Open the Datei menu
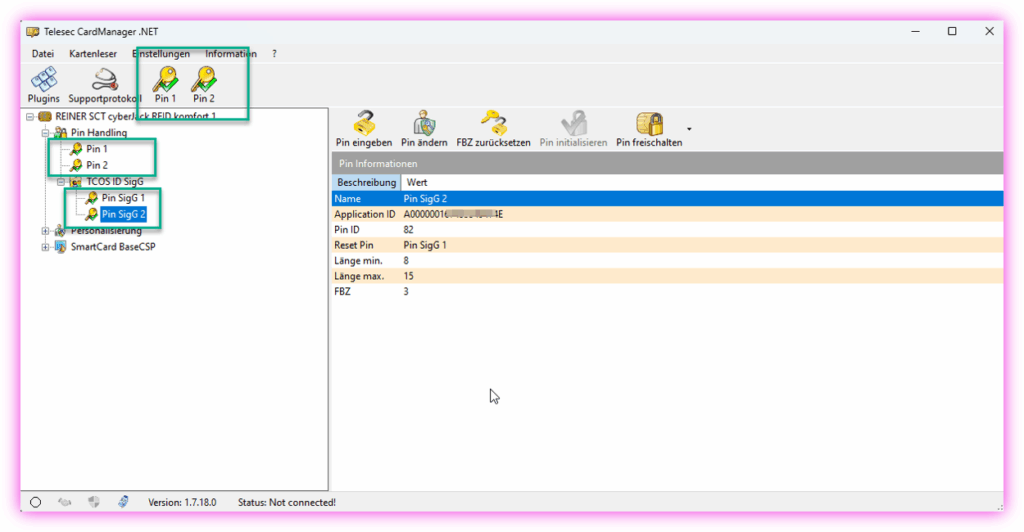The image size is (1024, 532). [x=43, y=53]
